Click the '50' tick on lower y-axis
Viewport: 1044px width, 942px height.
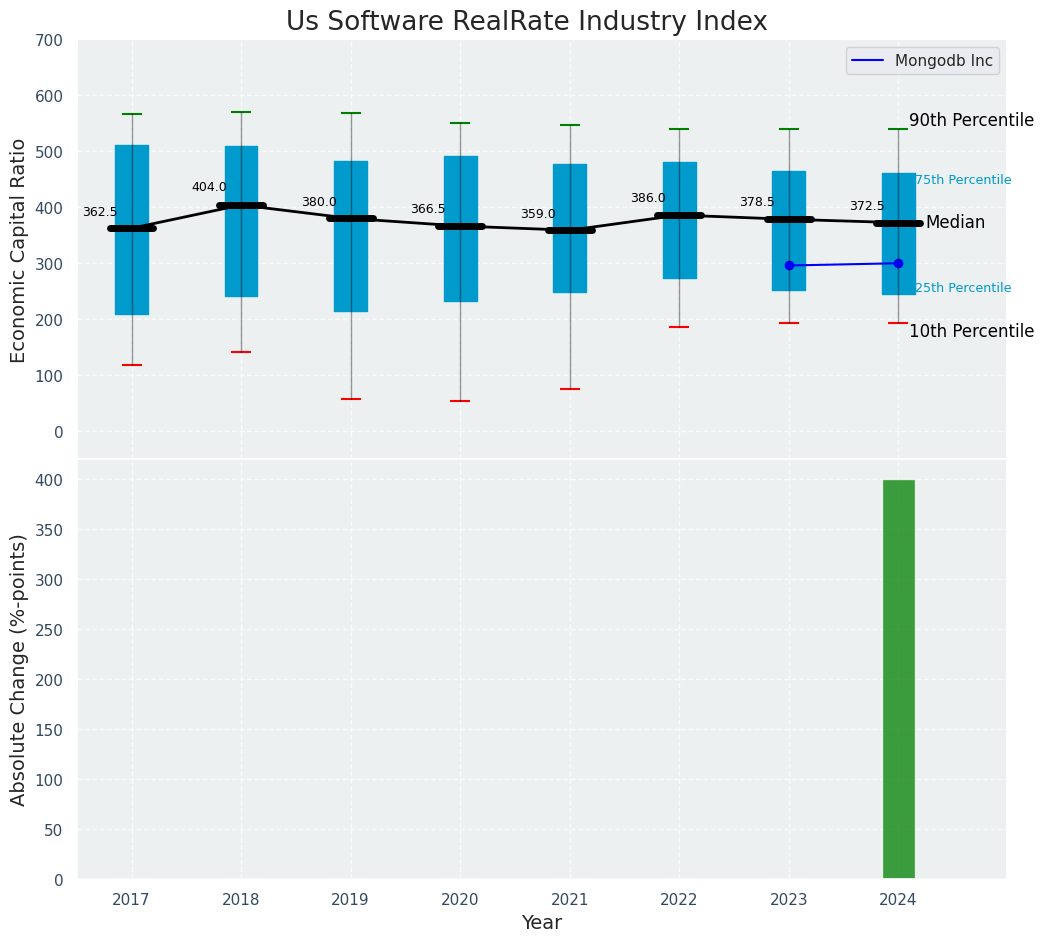coord(53,830)
